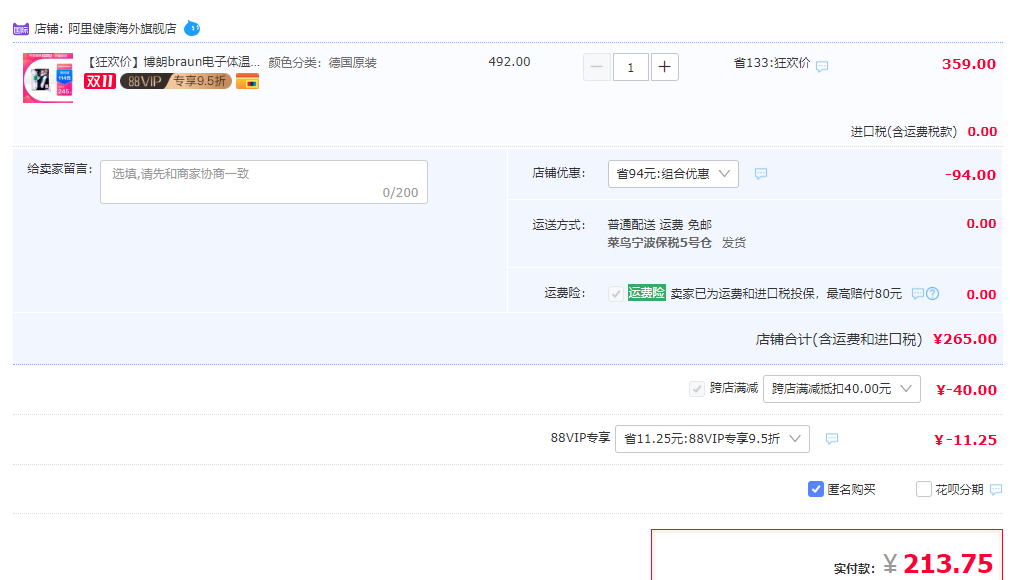Screen dimensions: 1021x580
Task: Increase quantity with the plus button
Action: pos(664,67)
